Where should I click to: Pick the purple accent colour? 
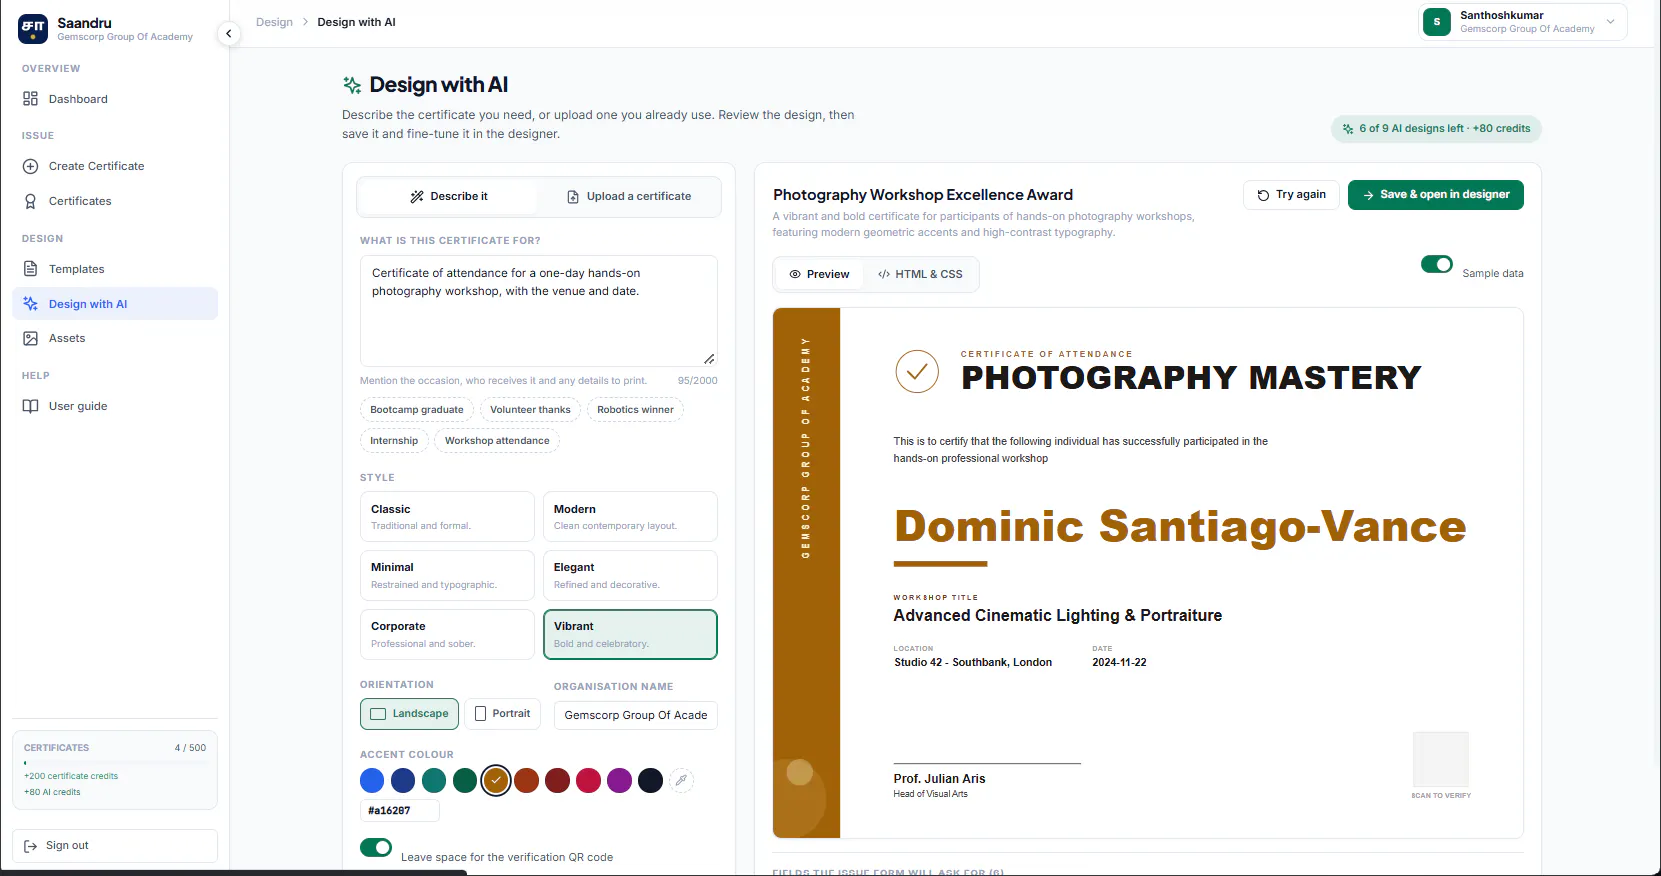point(620,781)
